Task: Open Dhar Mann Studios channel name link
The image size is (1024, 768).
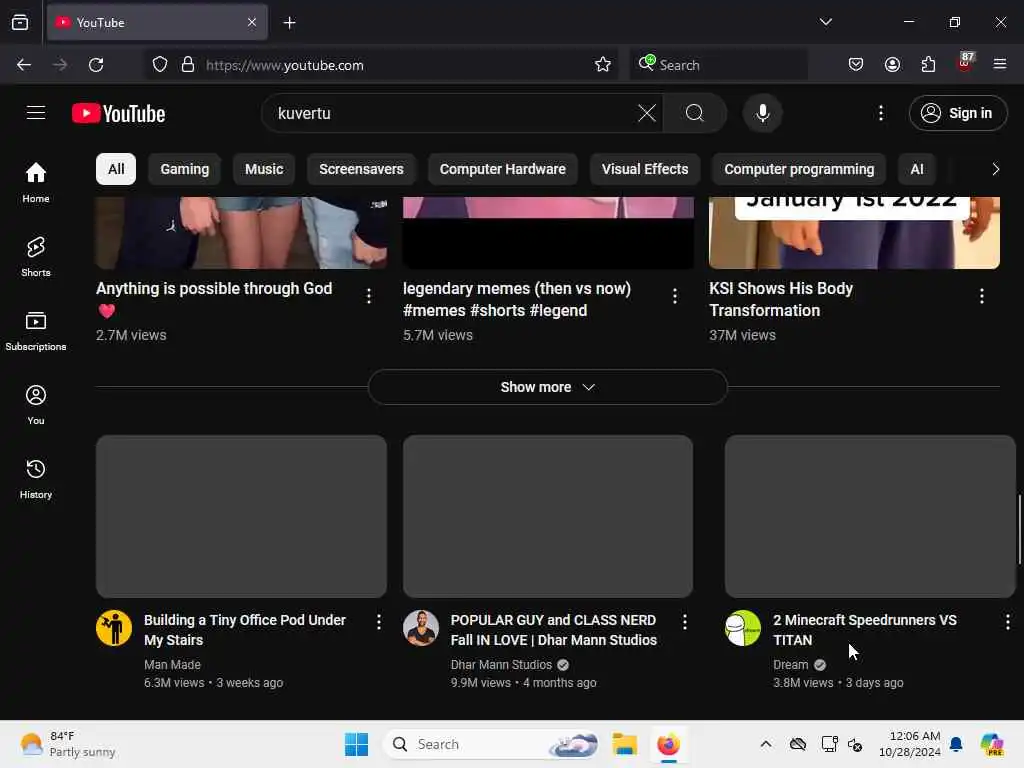Action: click(x=501, y=665)
